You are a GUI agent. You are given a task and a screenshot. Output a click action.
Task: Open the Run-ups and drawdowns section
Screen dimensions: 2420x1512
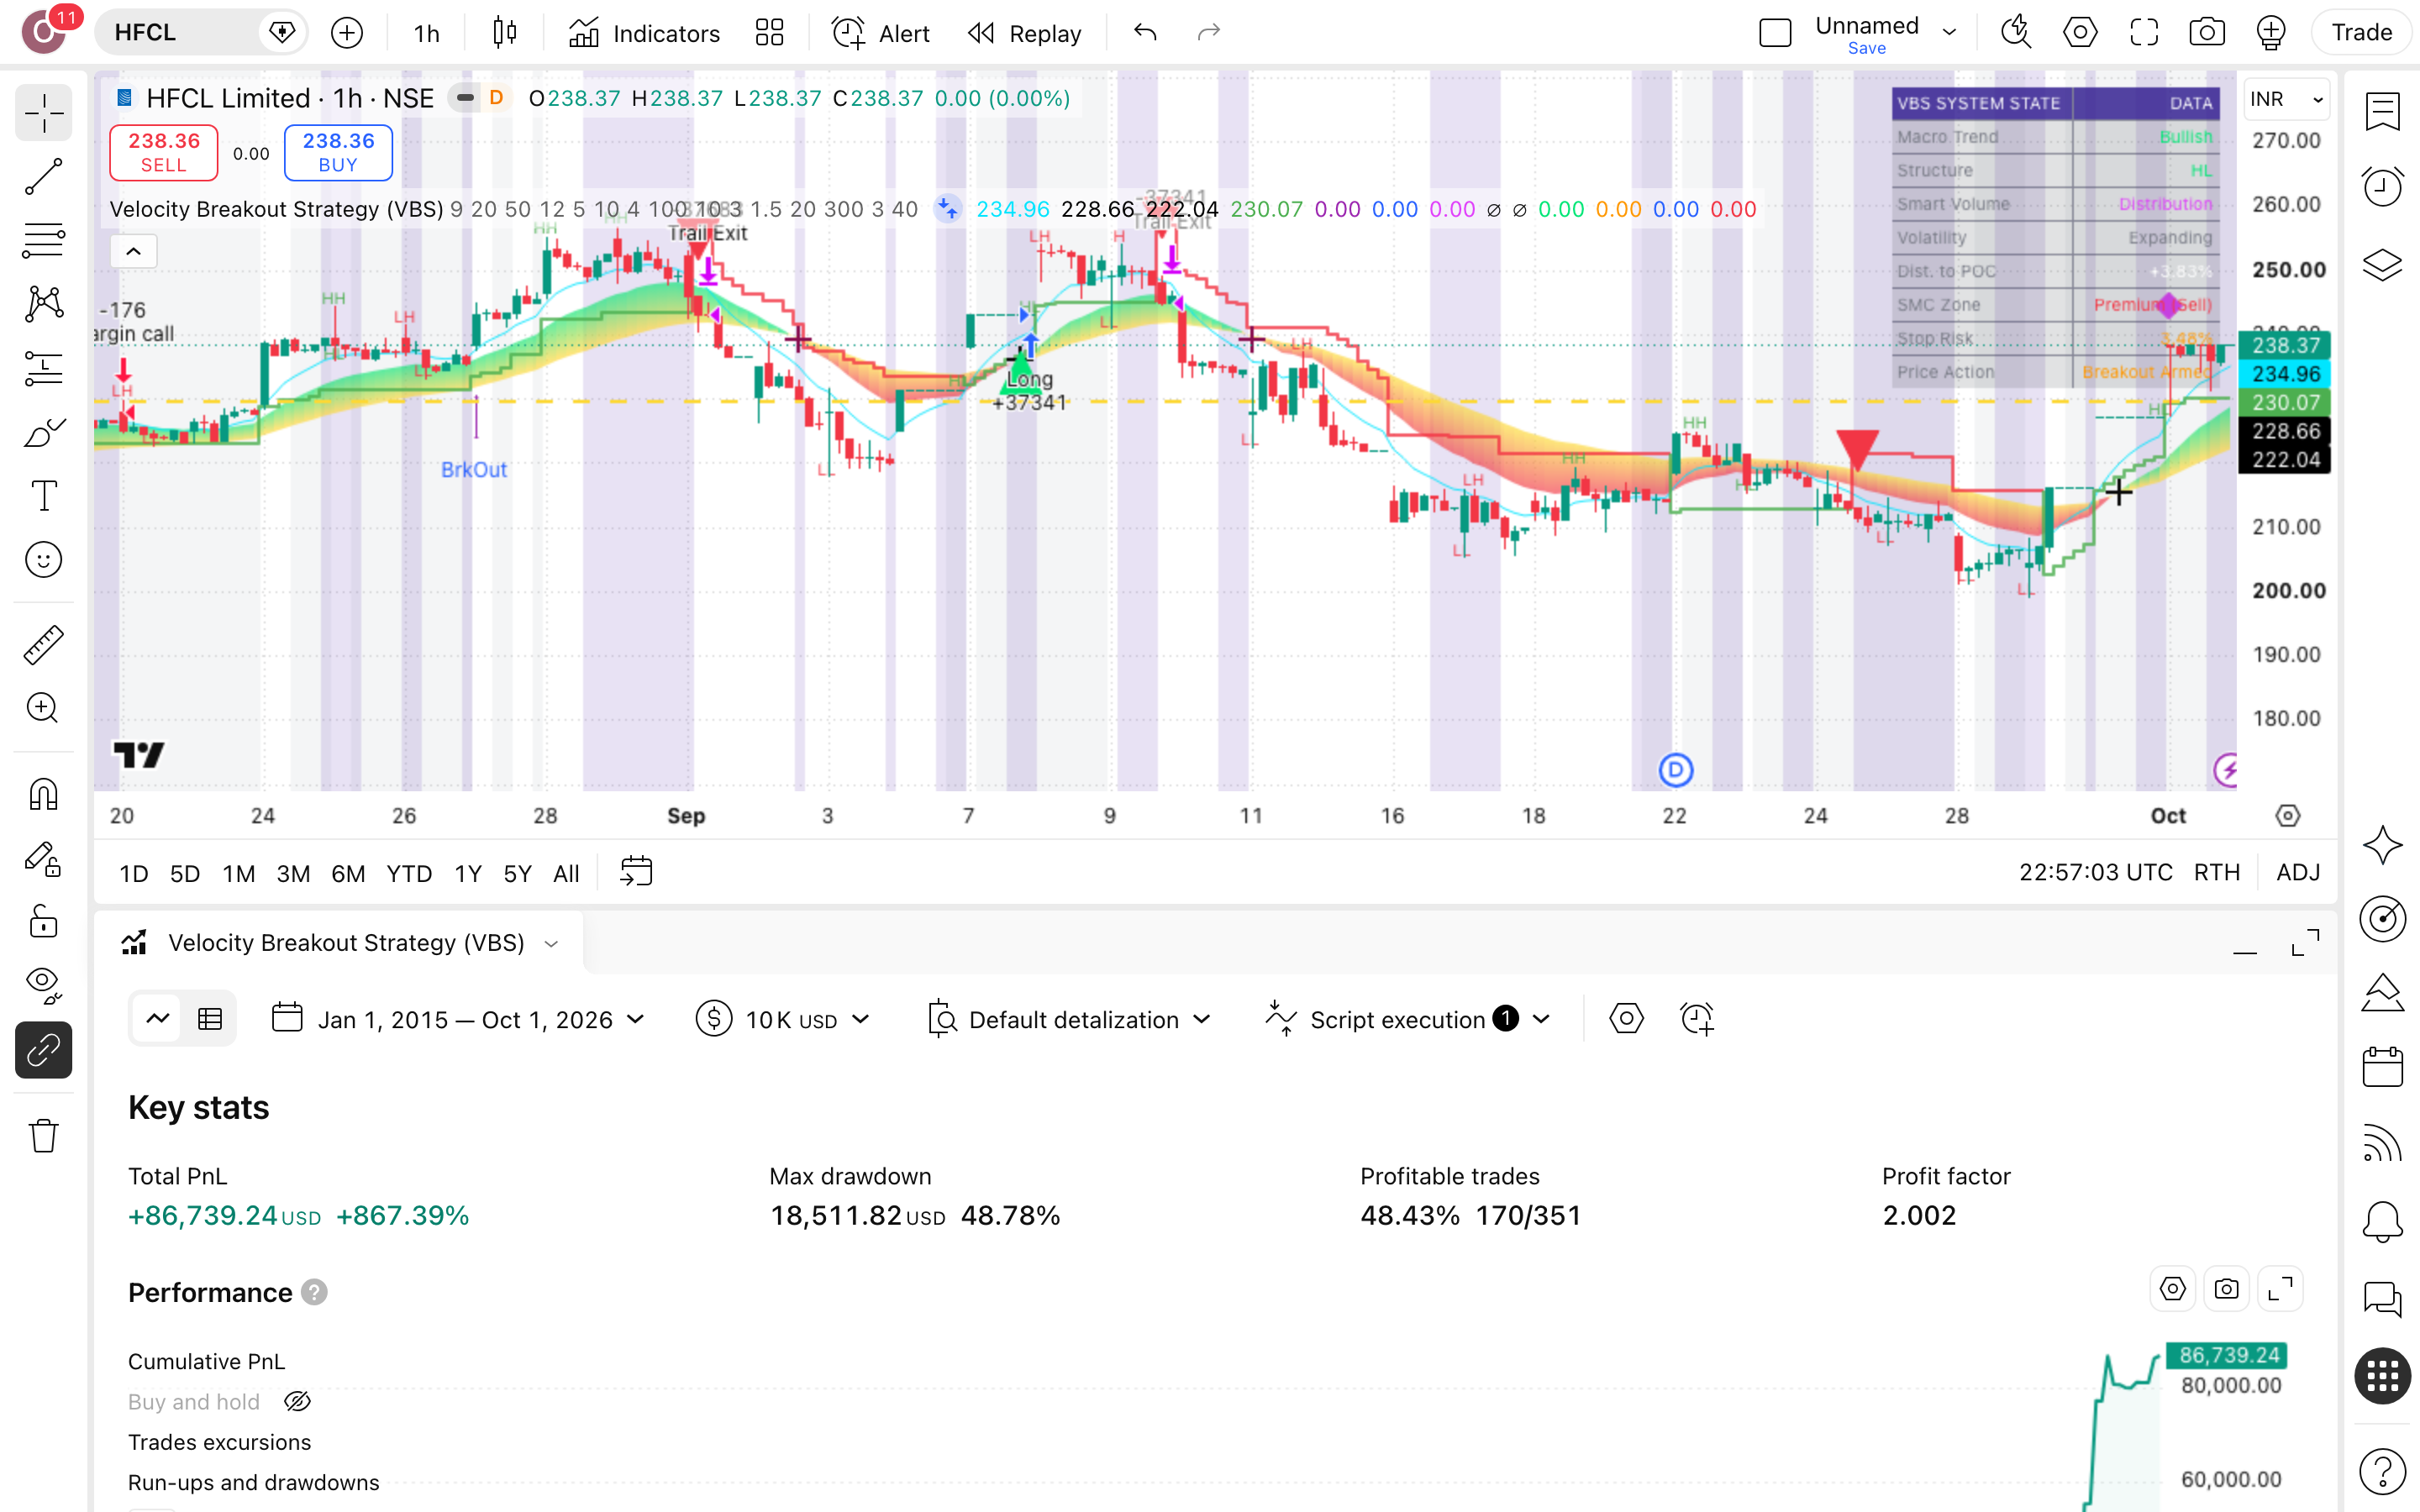point(254,1482)
